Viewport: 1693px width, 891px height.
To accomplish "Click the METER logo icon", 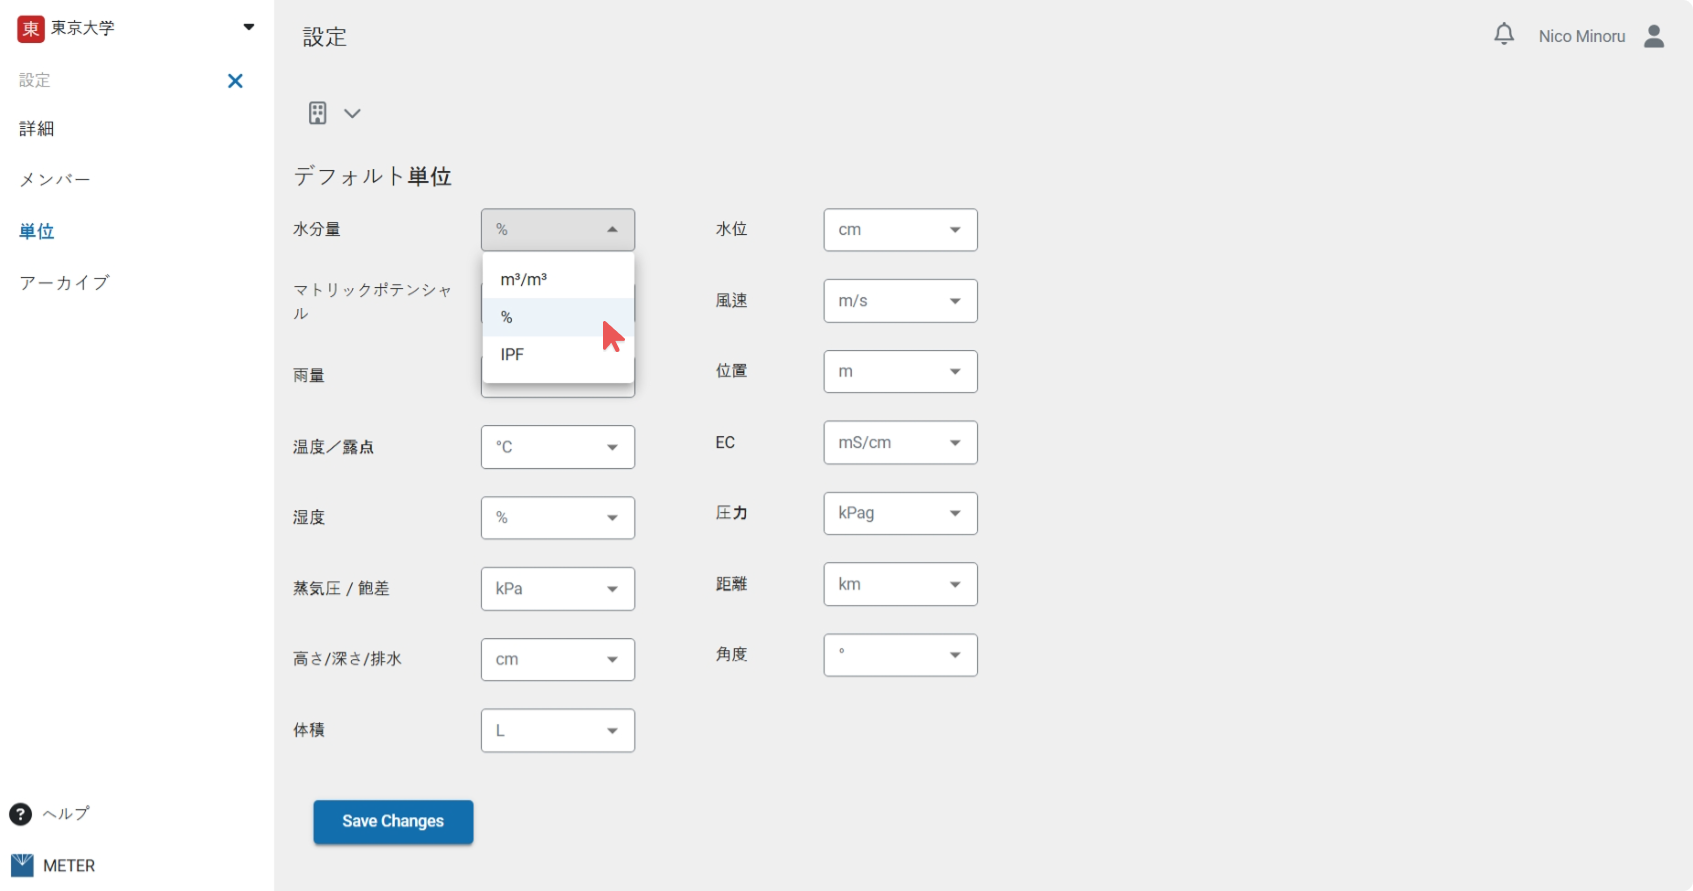I will (x=22, y=865).
